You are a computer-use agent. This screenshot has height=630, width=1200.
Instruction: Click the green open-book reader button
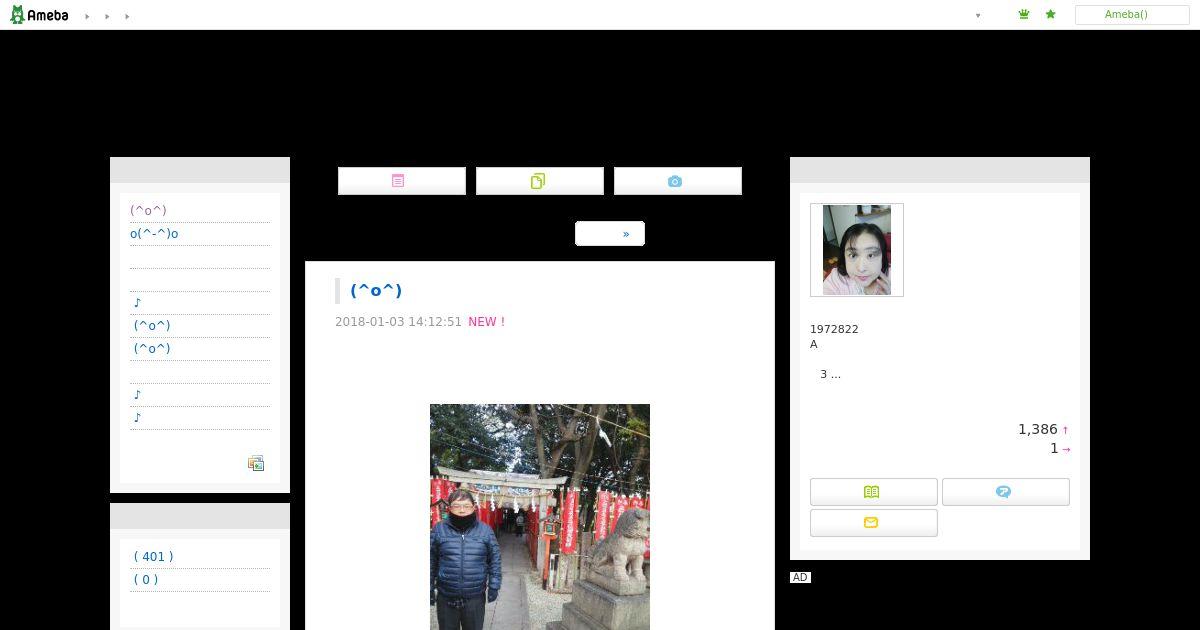874,492
